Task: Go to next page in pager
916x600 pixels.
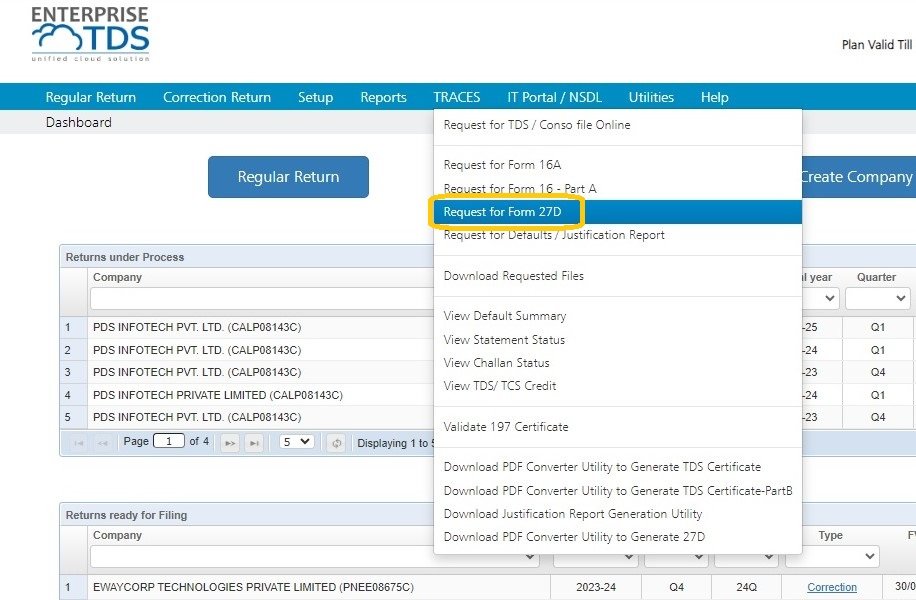Action: (230, 443)
